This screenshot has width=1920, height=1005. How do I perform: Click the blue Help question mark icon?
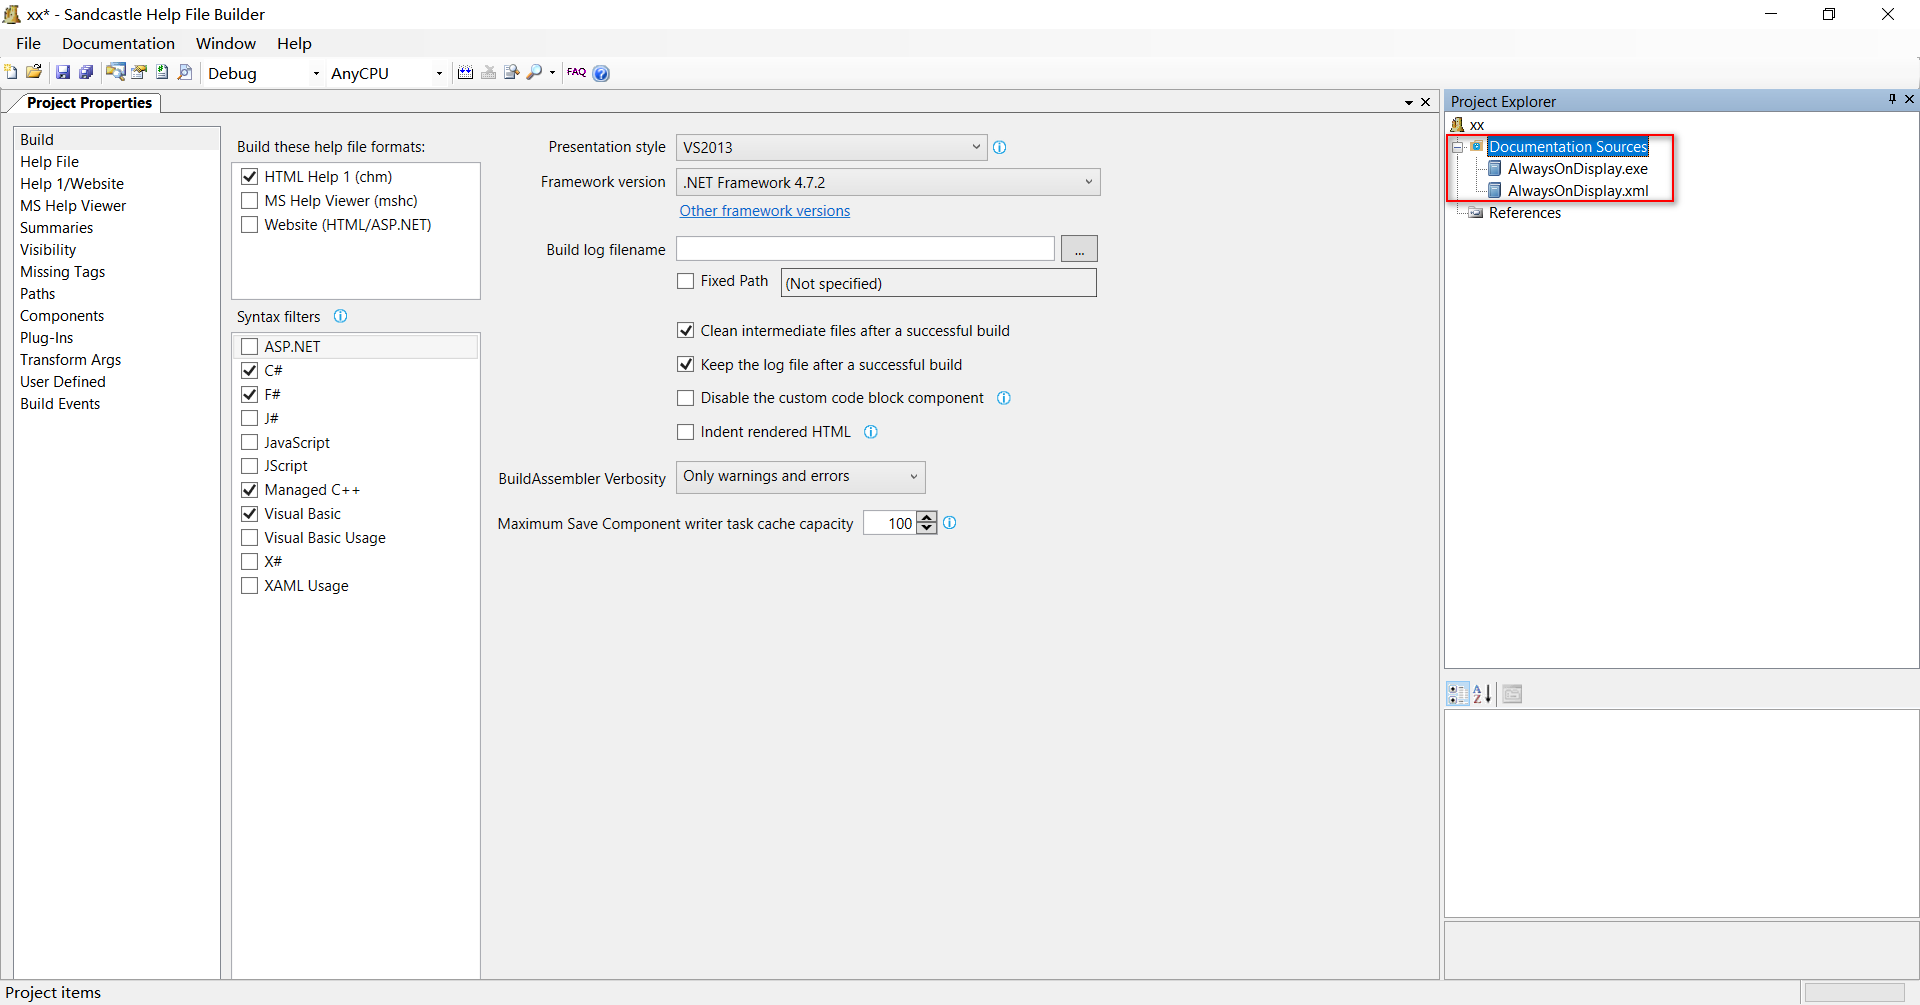point(601,73)
